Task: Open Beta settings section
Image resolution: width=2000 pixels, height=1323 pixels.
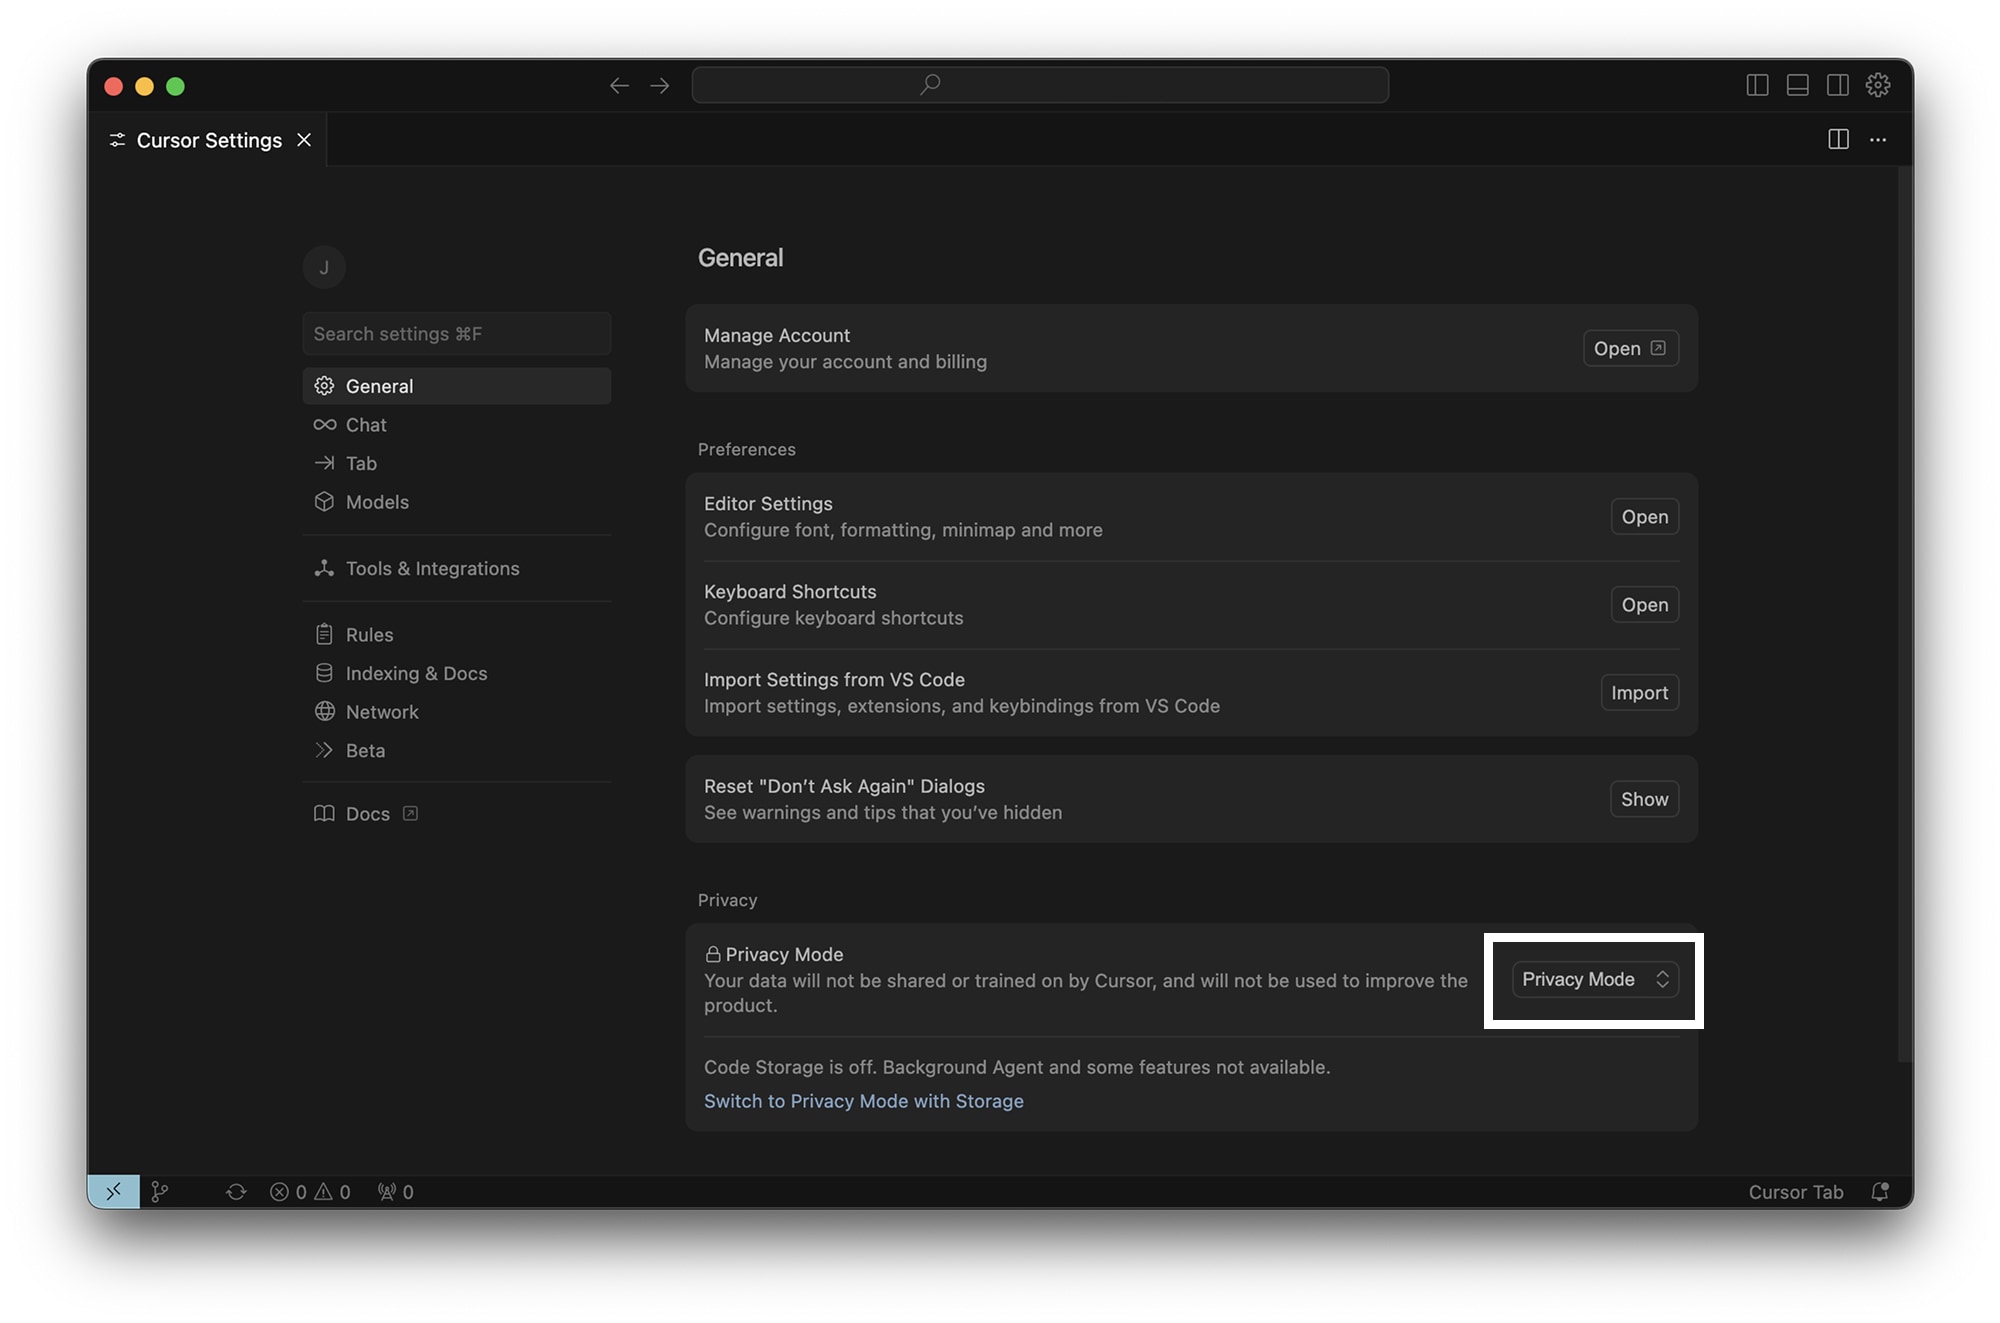Action: (x=457, y=750)
